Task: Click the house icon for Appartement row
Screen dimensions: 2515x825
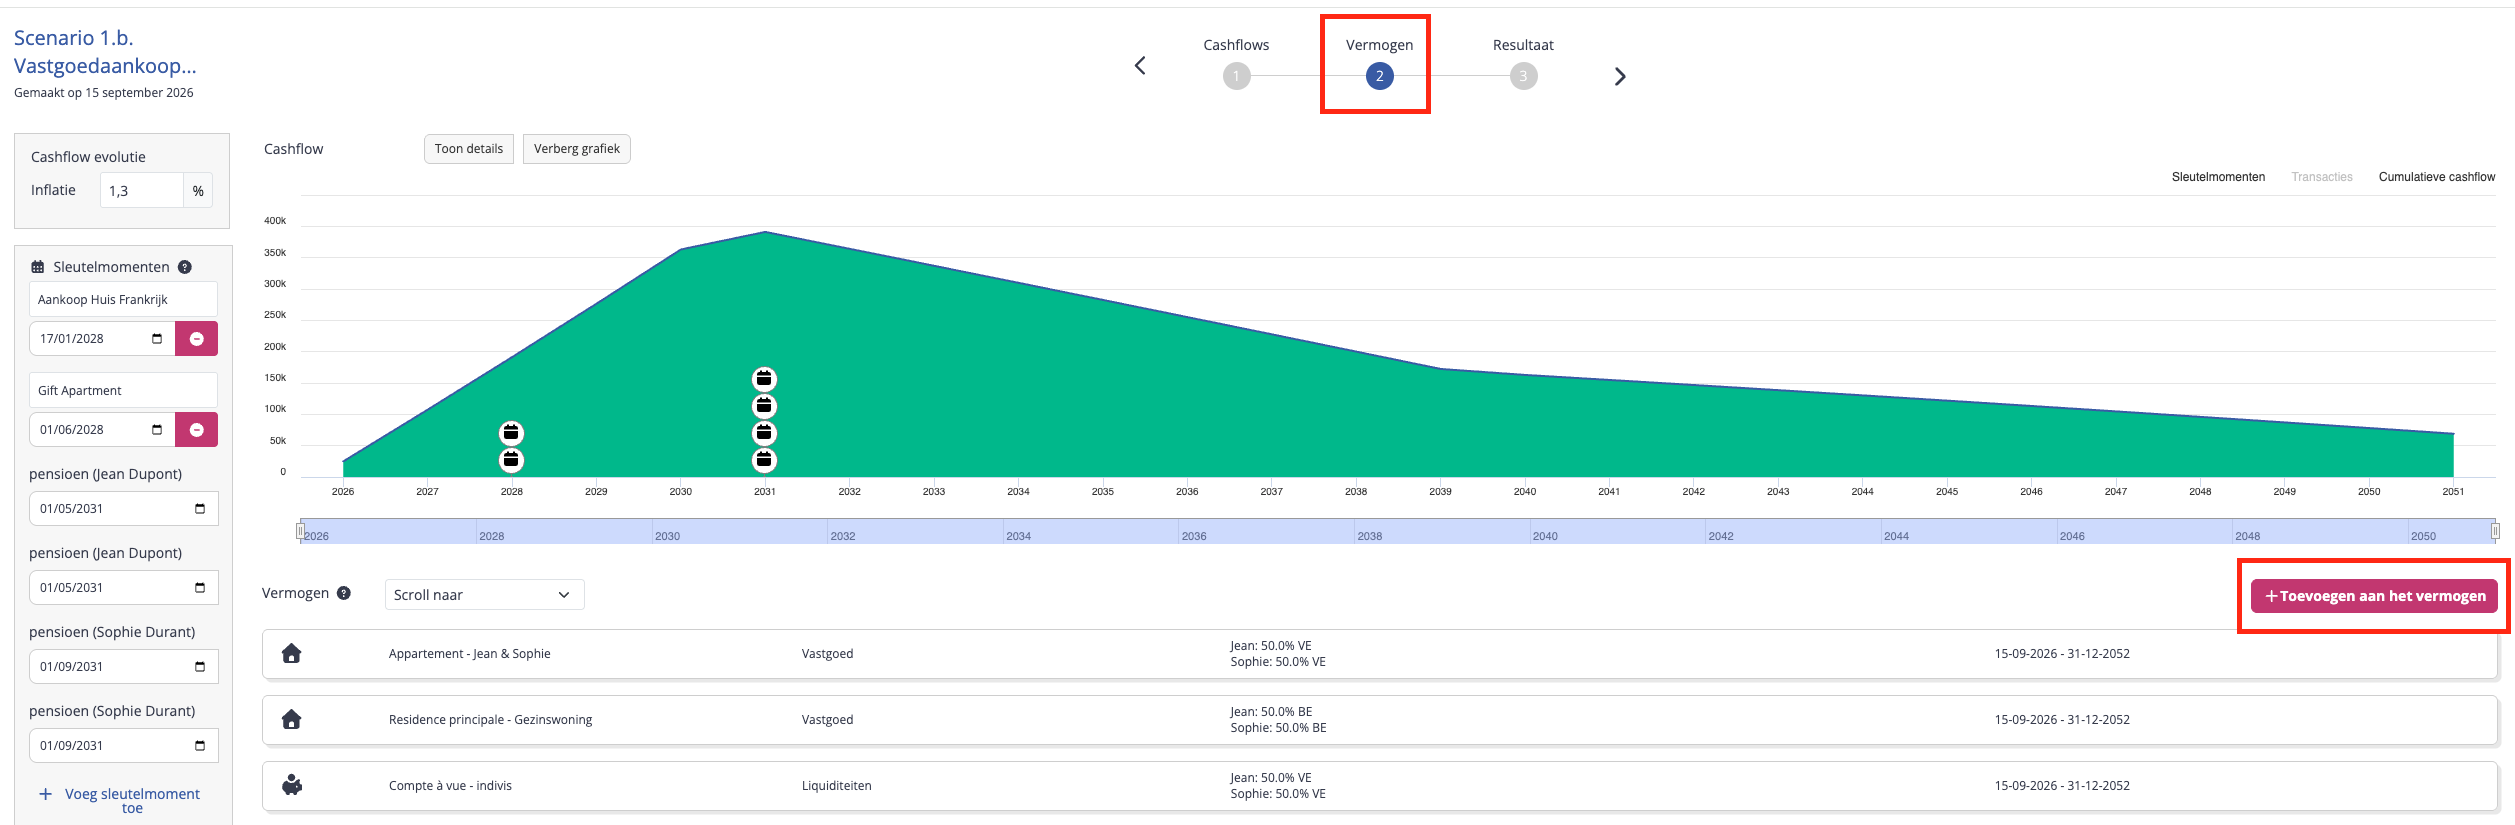Action: [292, 654]
